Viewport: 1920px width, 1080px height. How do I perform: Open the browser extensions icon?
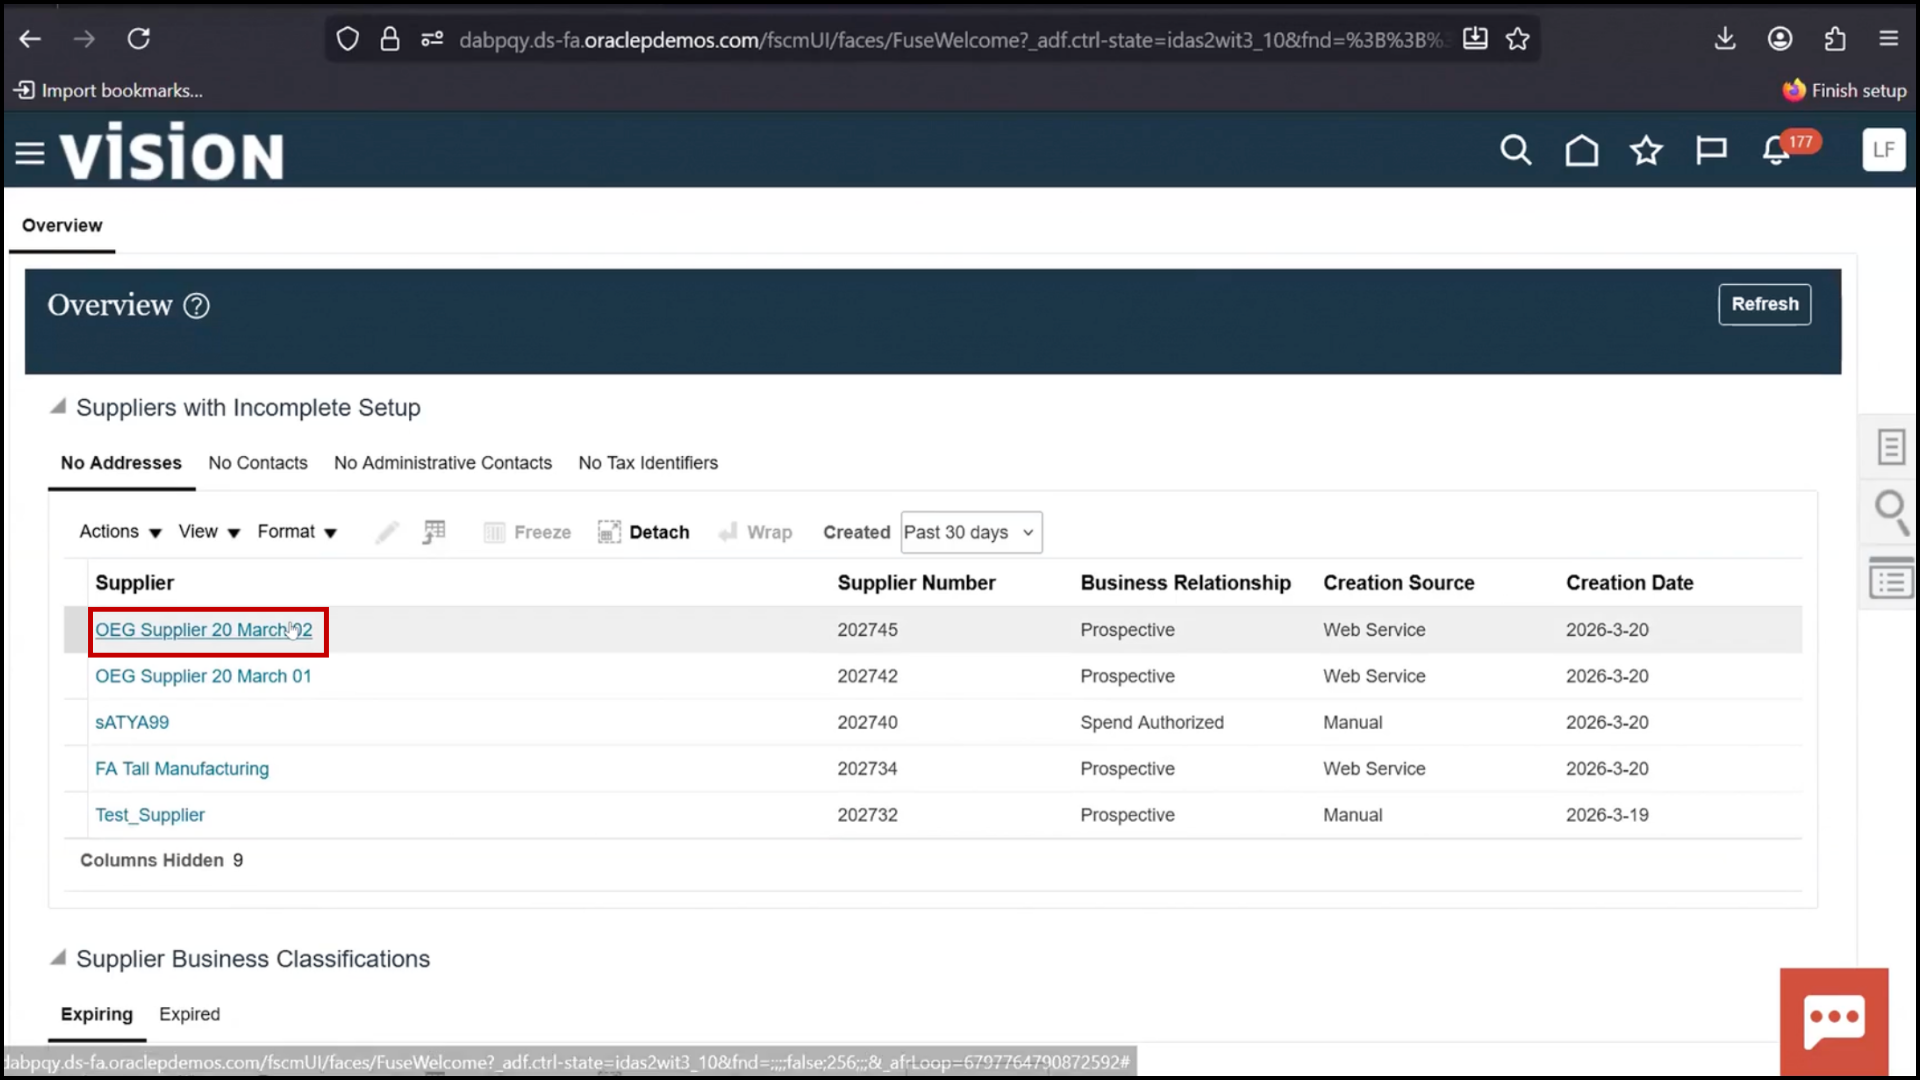point(1835,39)
